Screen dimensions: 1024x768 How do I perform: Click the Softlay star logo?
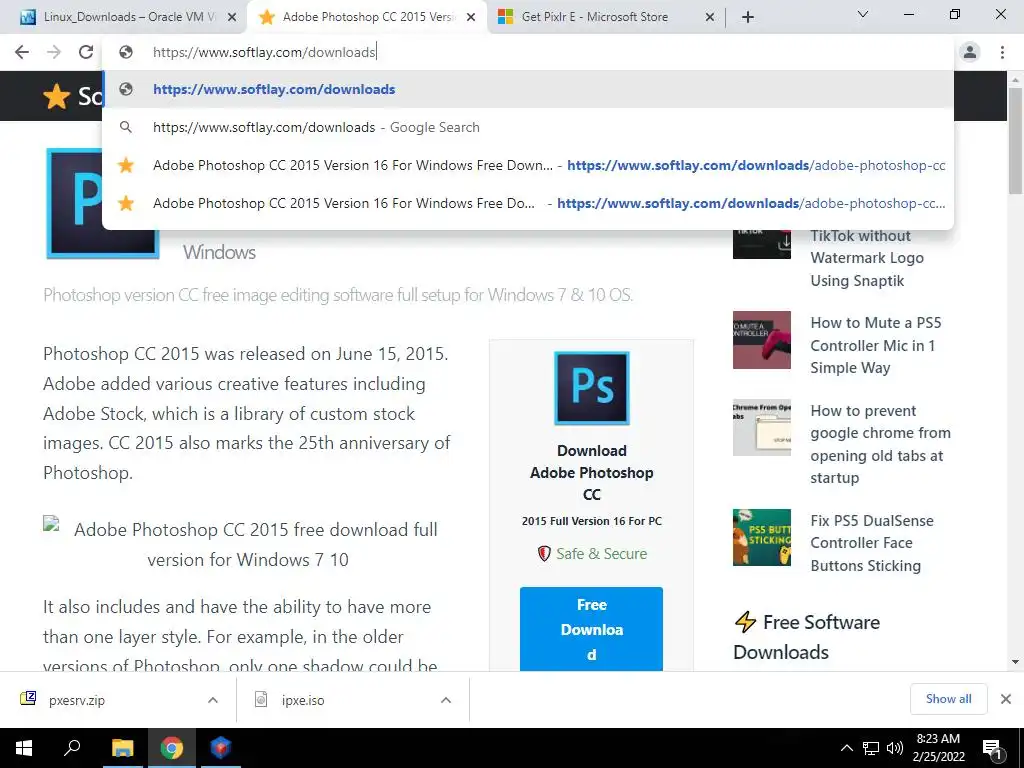point(57,97)
